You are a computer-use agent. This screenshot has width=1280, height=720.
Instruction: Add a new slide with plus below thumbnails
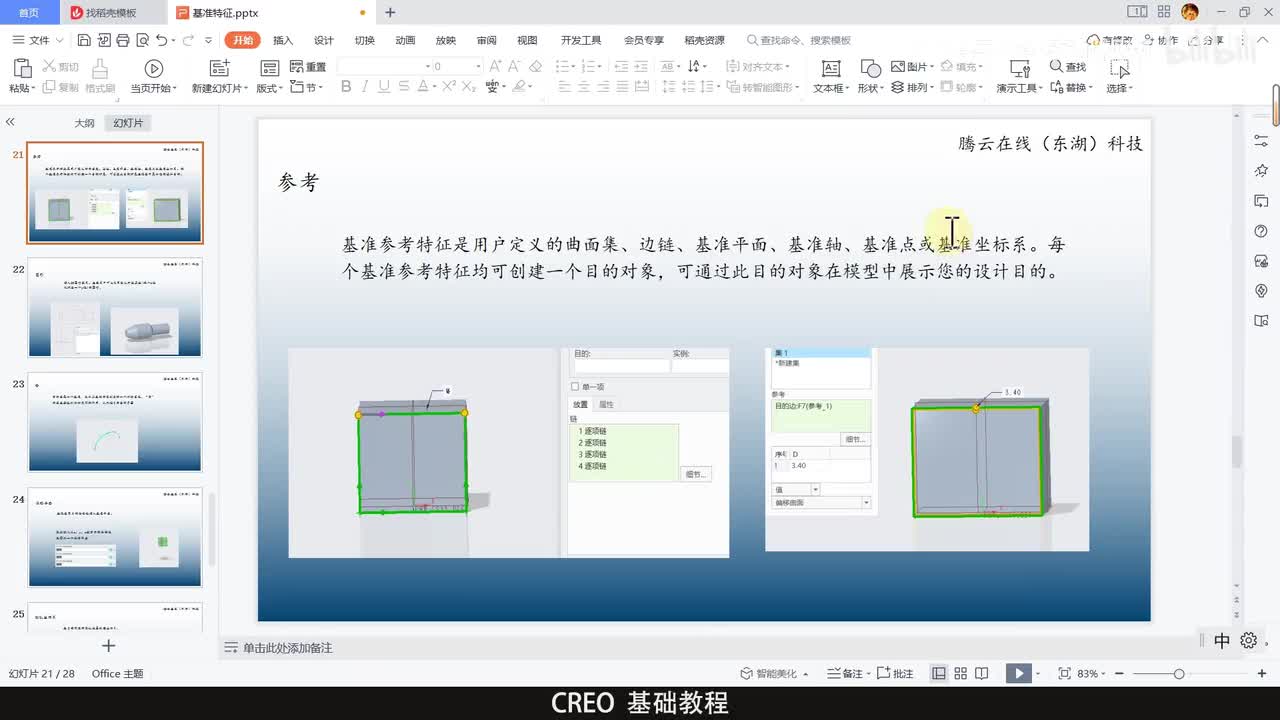coord(109,646)
